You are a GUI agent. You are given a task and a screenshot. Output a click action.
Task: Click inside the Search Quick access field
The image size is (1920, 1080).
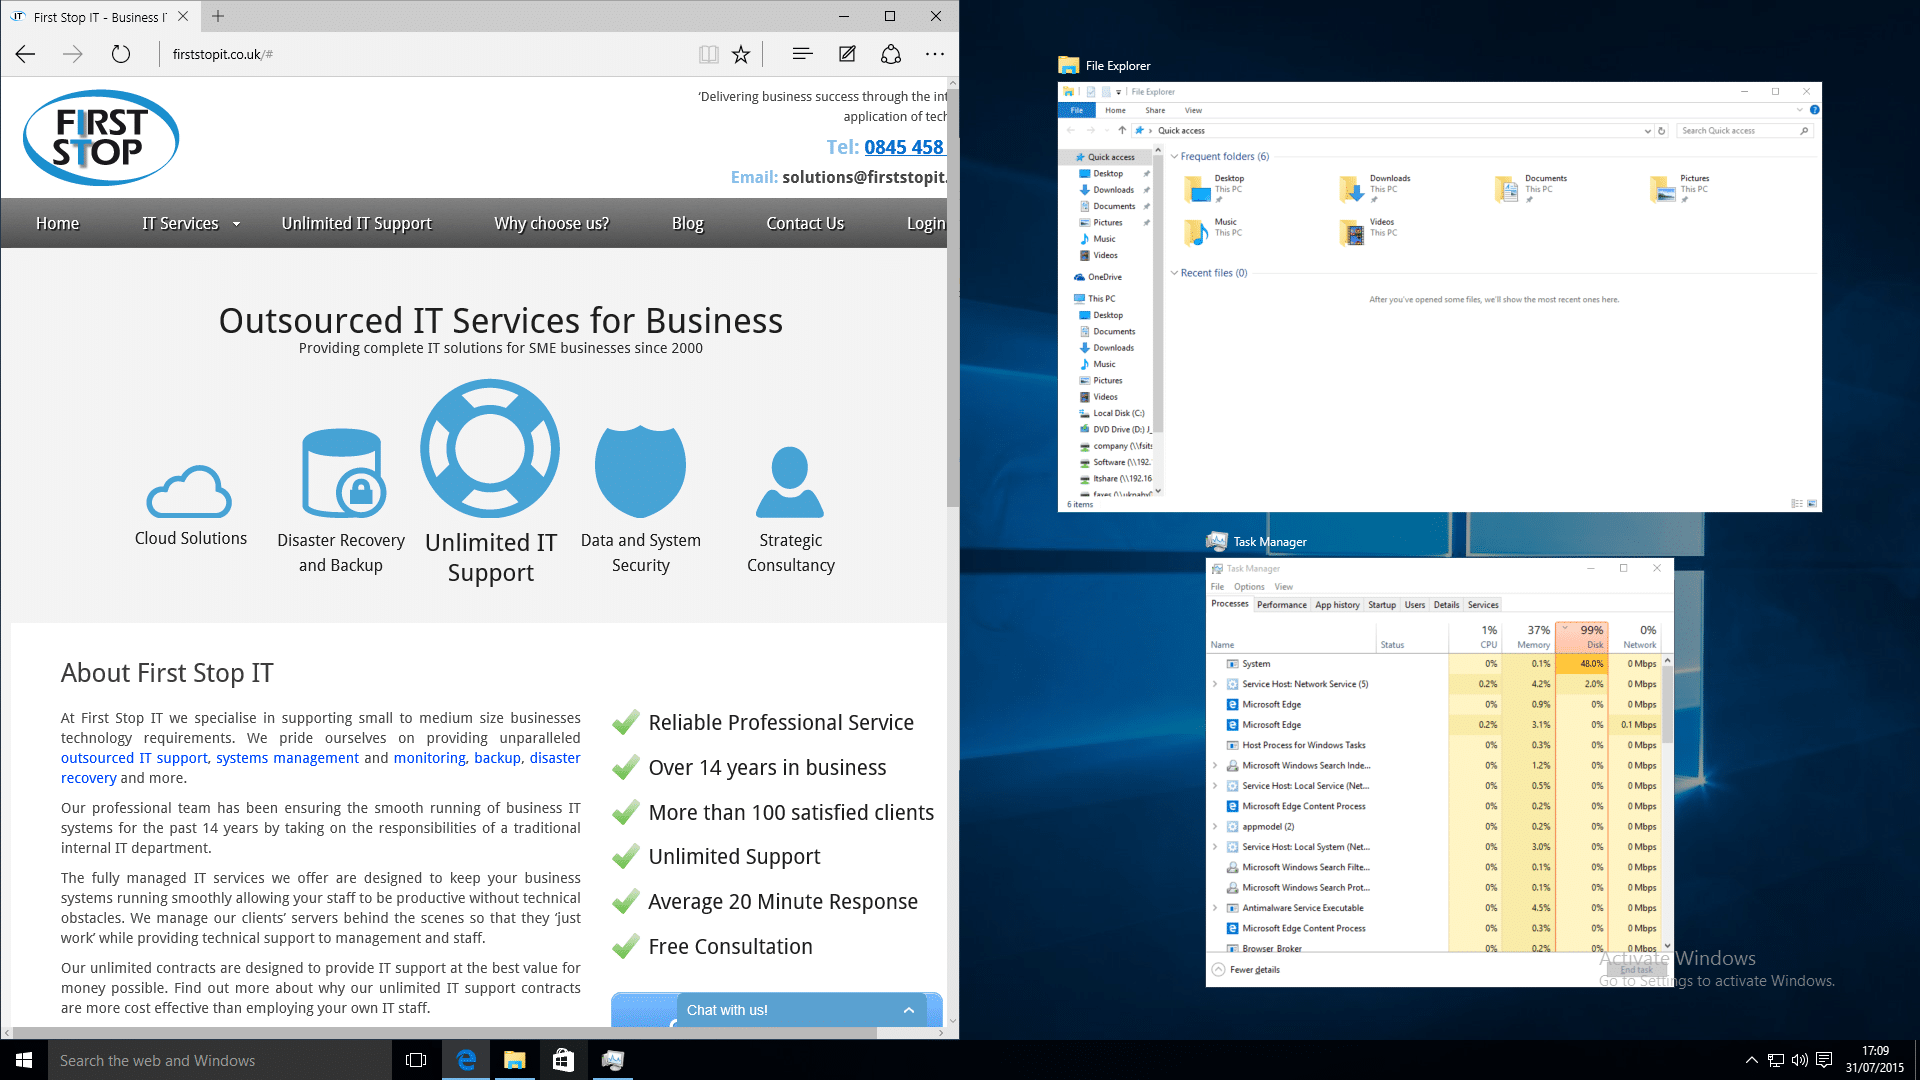(x=1740, y=130)
